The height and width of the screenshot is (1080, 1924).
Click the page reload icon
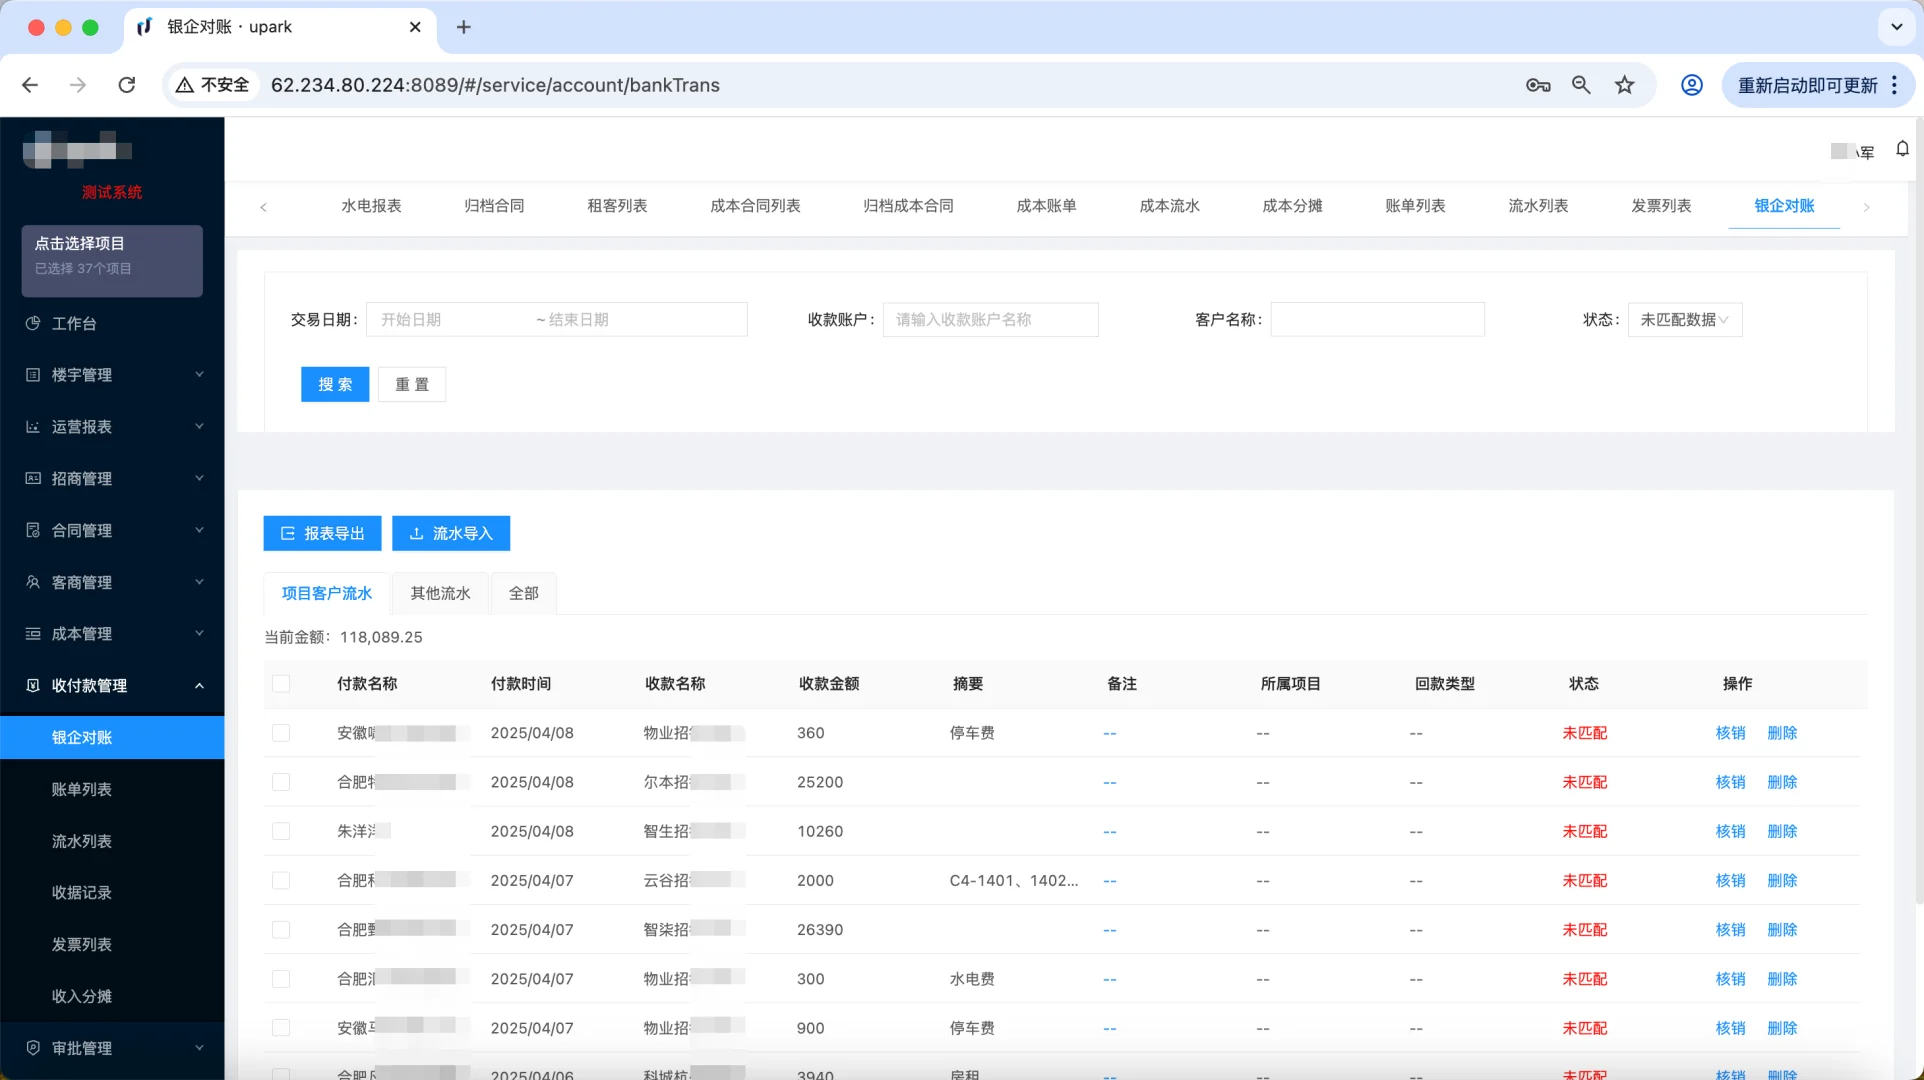click(x=127, y=85)
